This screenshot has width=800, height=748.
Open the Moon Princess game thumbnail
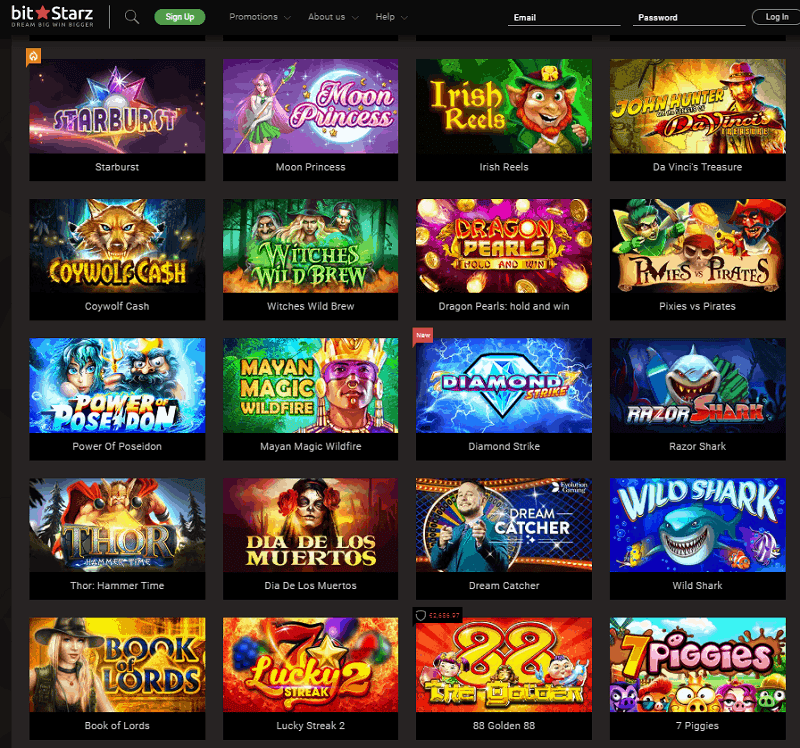point(310,106)
